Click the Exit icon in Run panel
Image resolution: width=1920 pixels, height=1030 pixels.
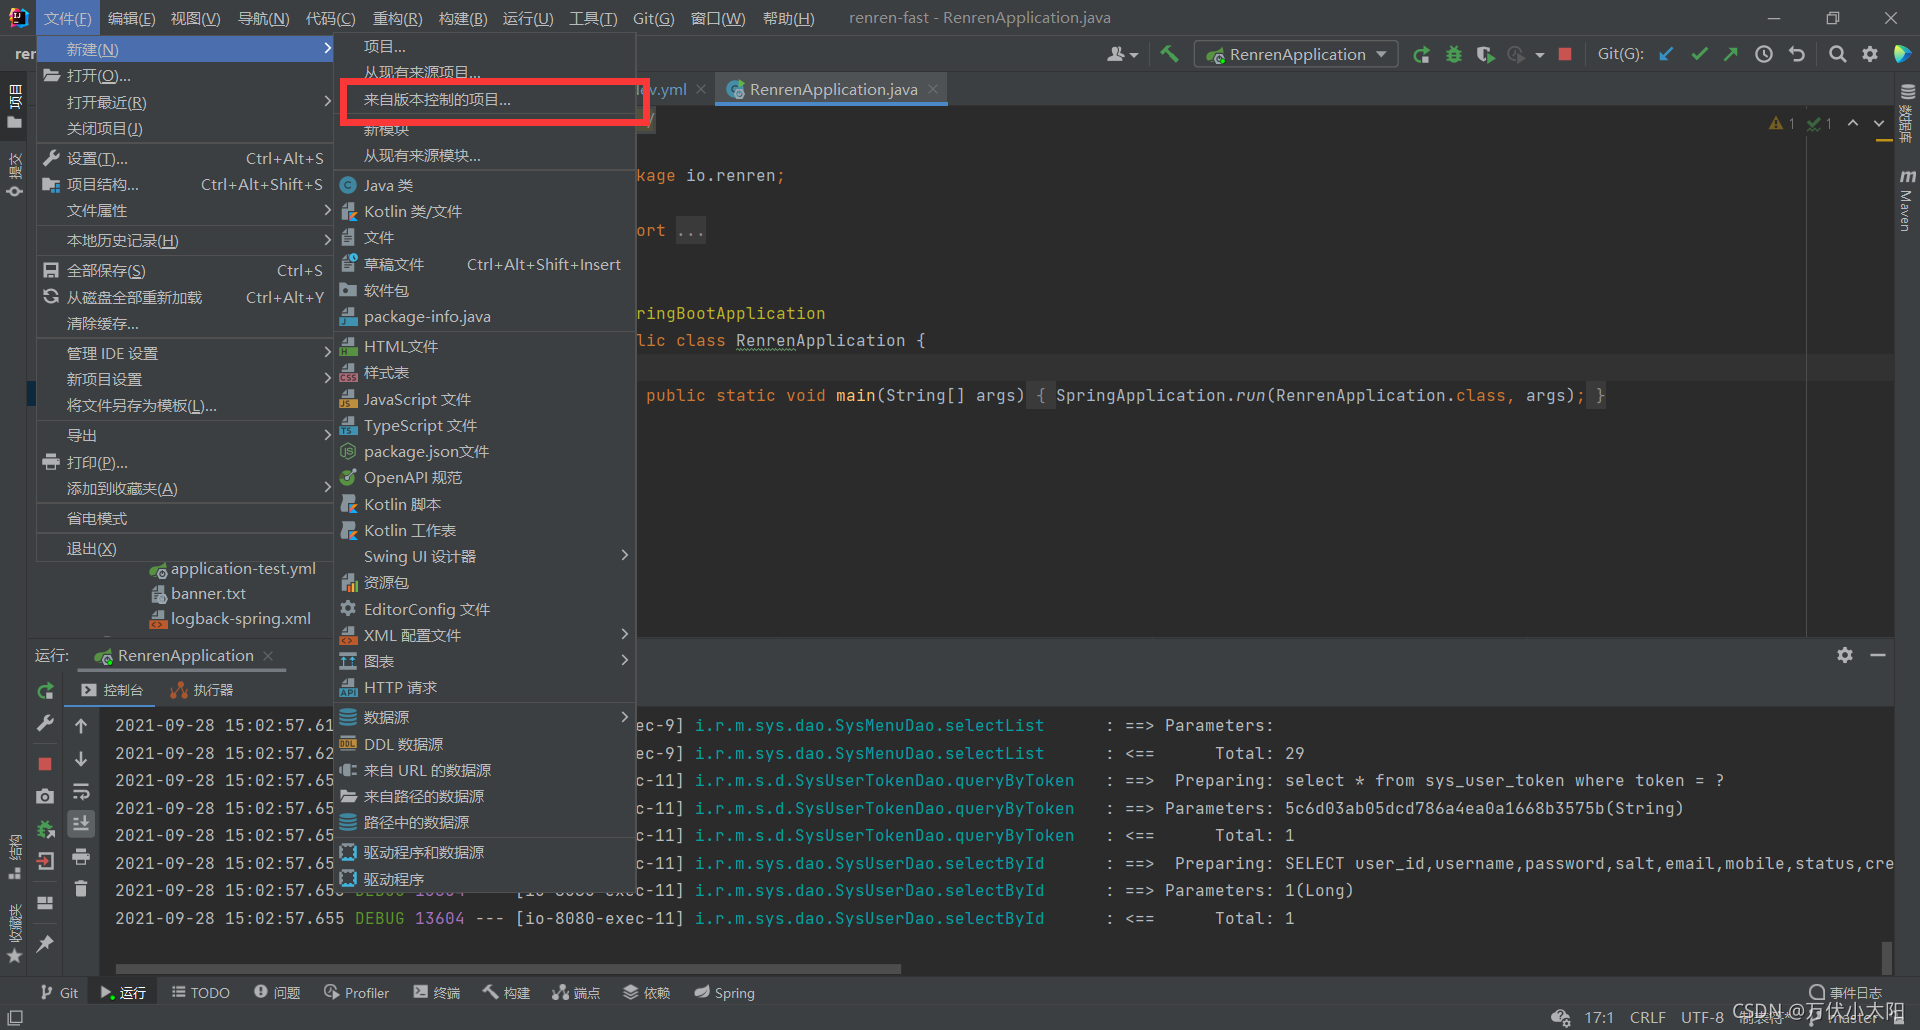(45, 861)
